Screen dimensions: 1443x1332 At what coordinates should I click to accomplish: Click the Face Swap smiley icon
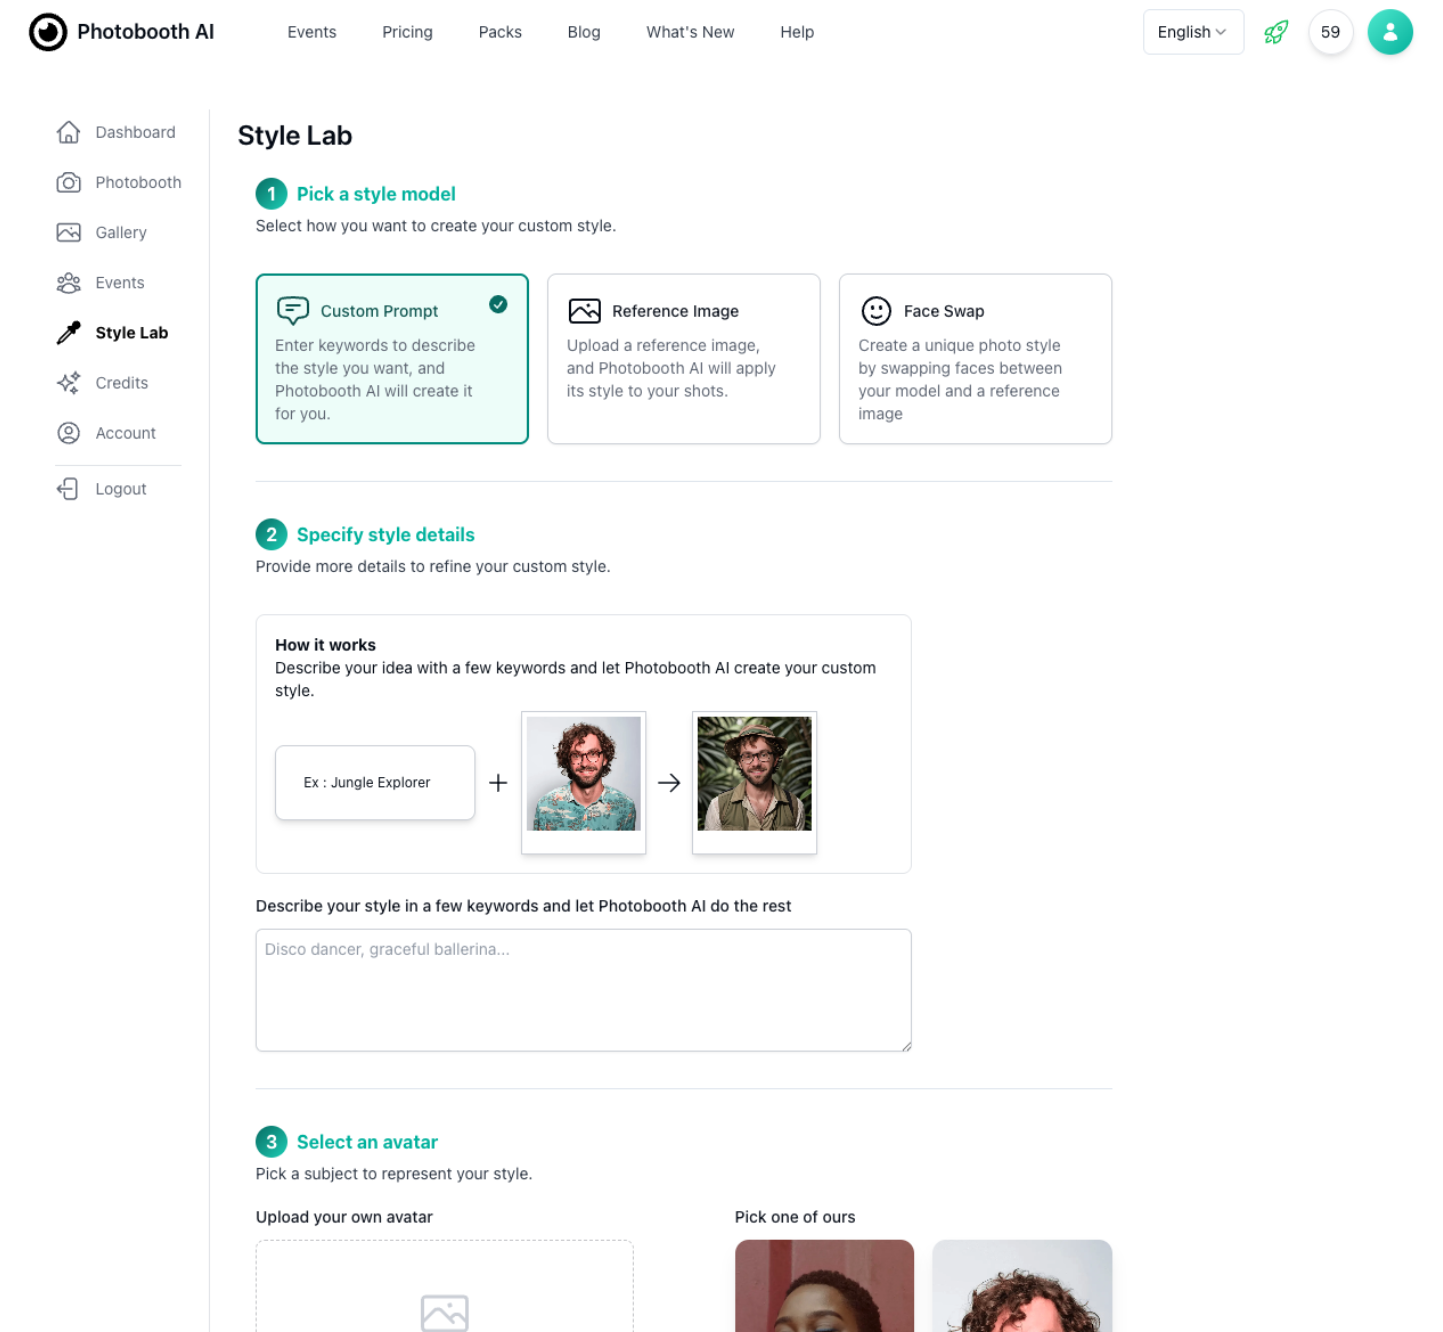876,311
